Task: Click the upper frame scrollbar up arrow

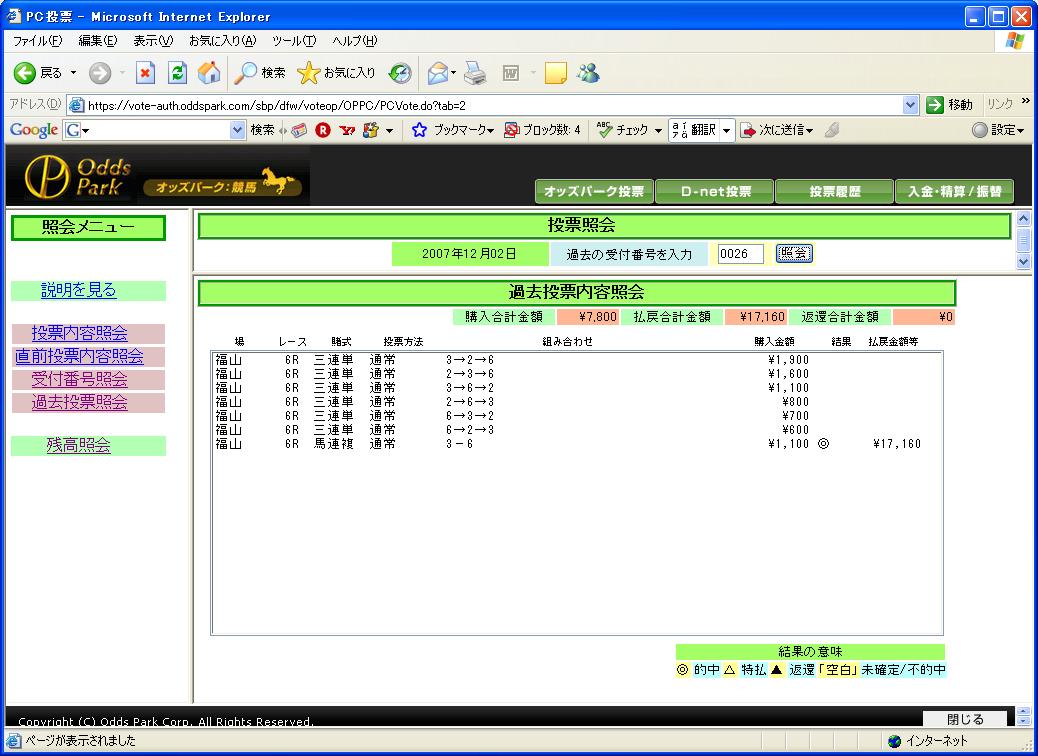Action: (1023, 218)
